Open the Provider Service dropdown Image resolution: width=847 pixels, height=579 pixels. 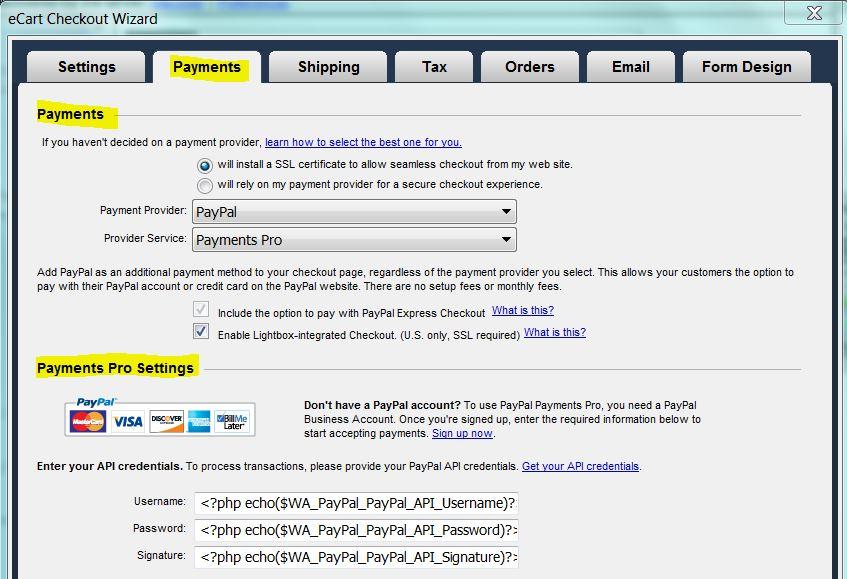(354, 240)
